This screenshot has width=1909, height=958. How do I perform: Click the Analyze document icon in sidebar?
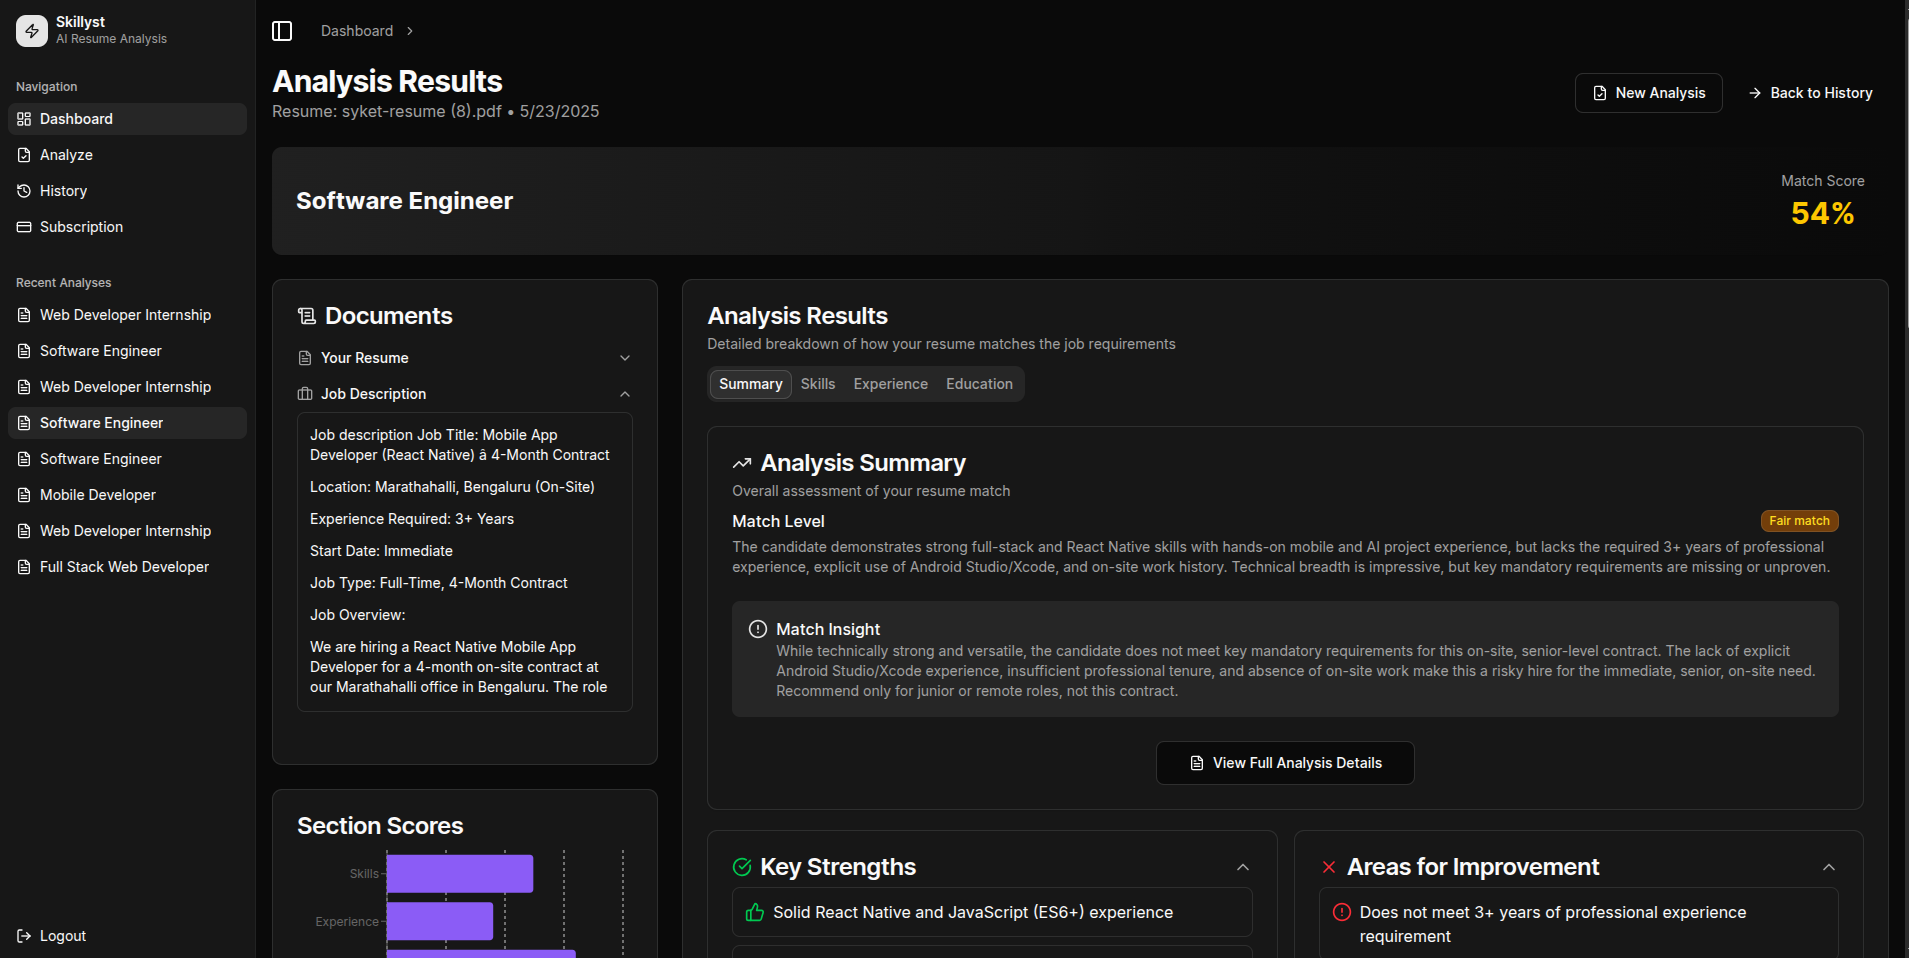[x=24, y=155]
